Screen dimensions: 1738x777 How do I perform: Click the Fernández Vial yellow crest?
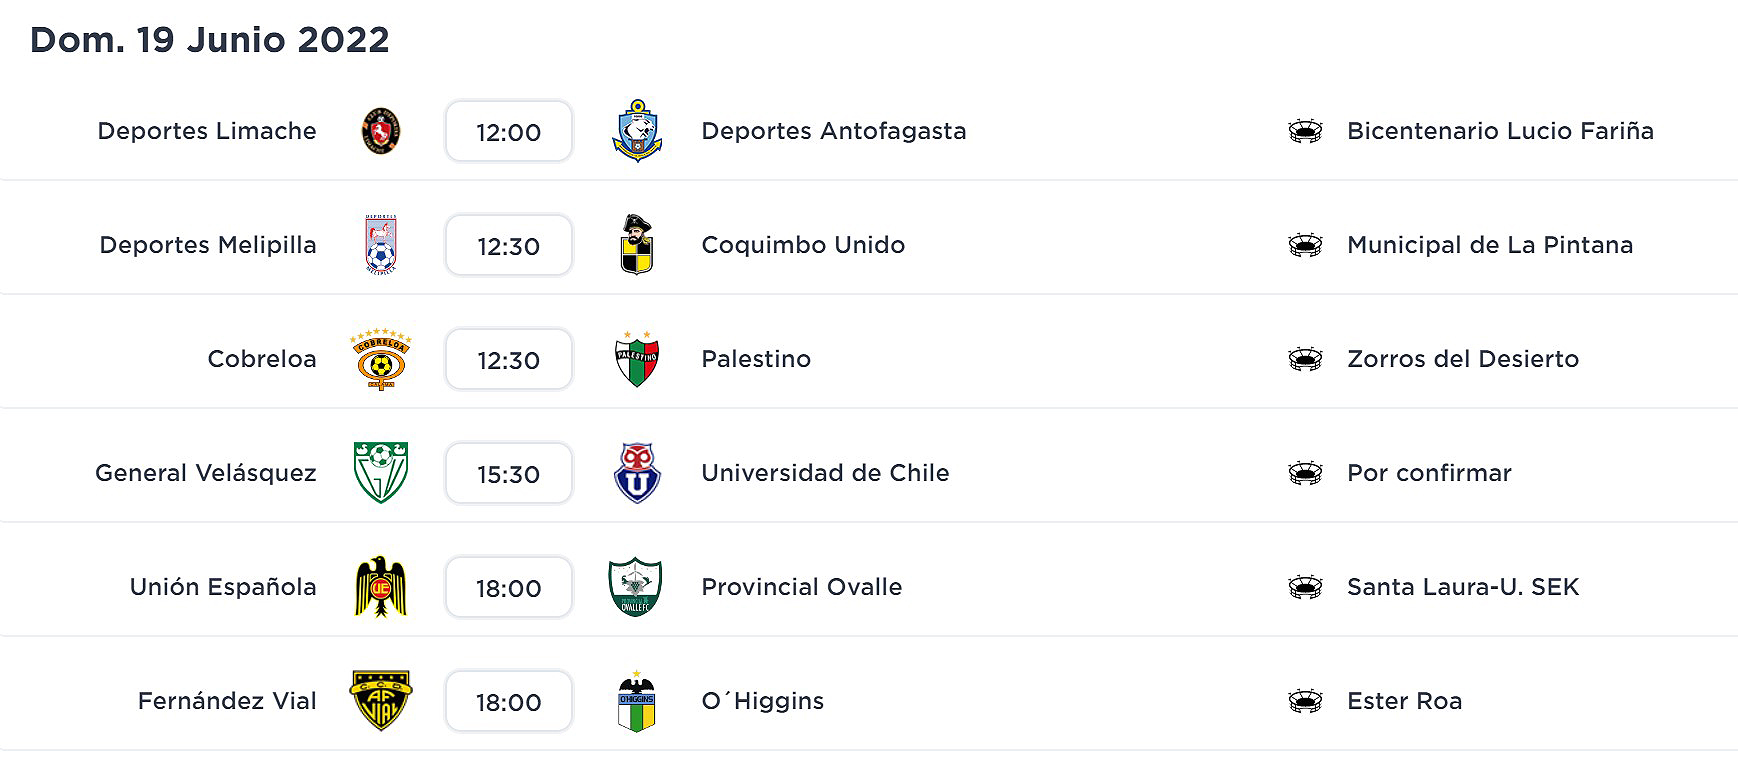pos(381,701)
